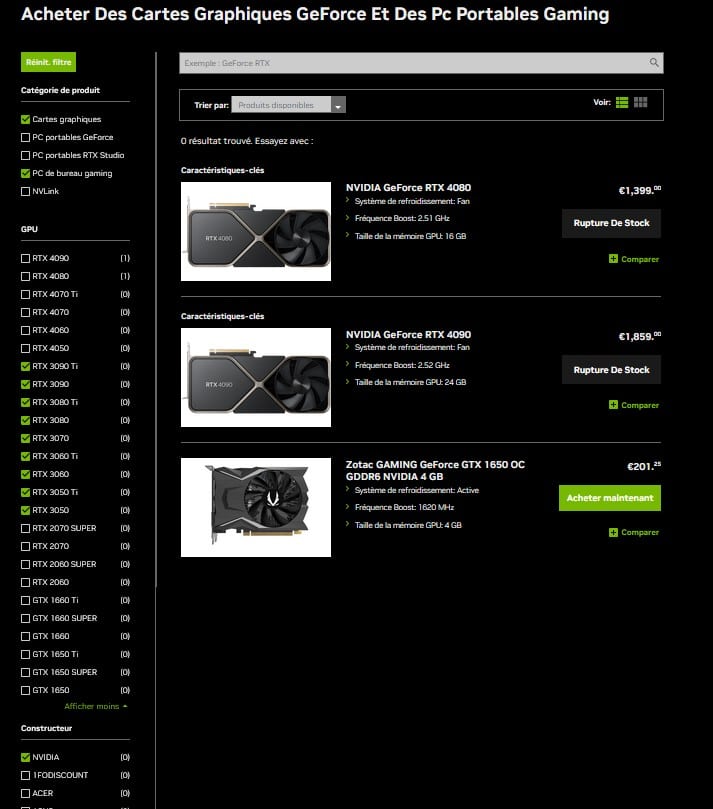The height and width of the screenshot is (809, 713).
Task: Check the 1FODISCOUNT constructeur filter
Action: pos(25,775)
